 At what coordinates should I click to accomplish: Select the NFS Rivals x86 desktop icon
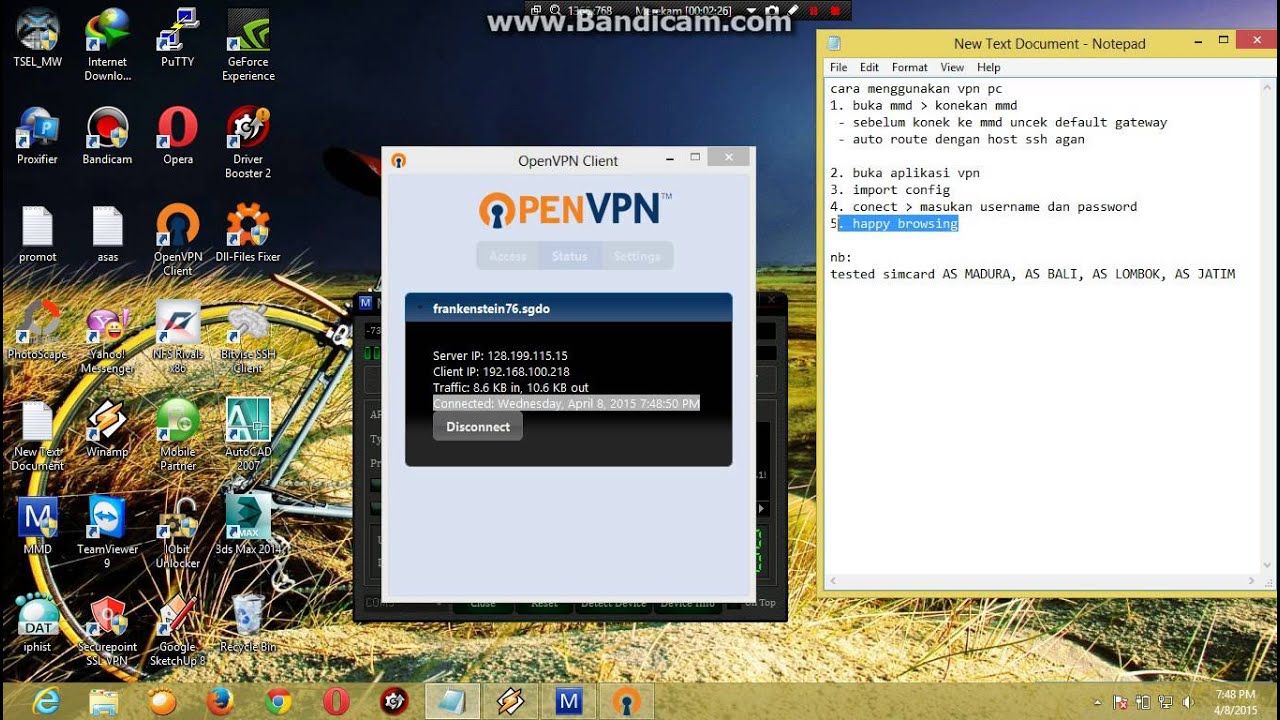178,338
